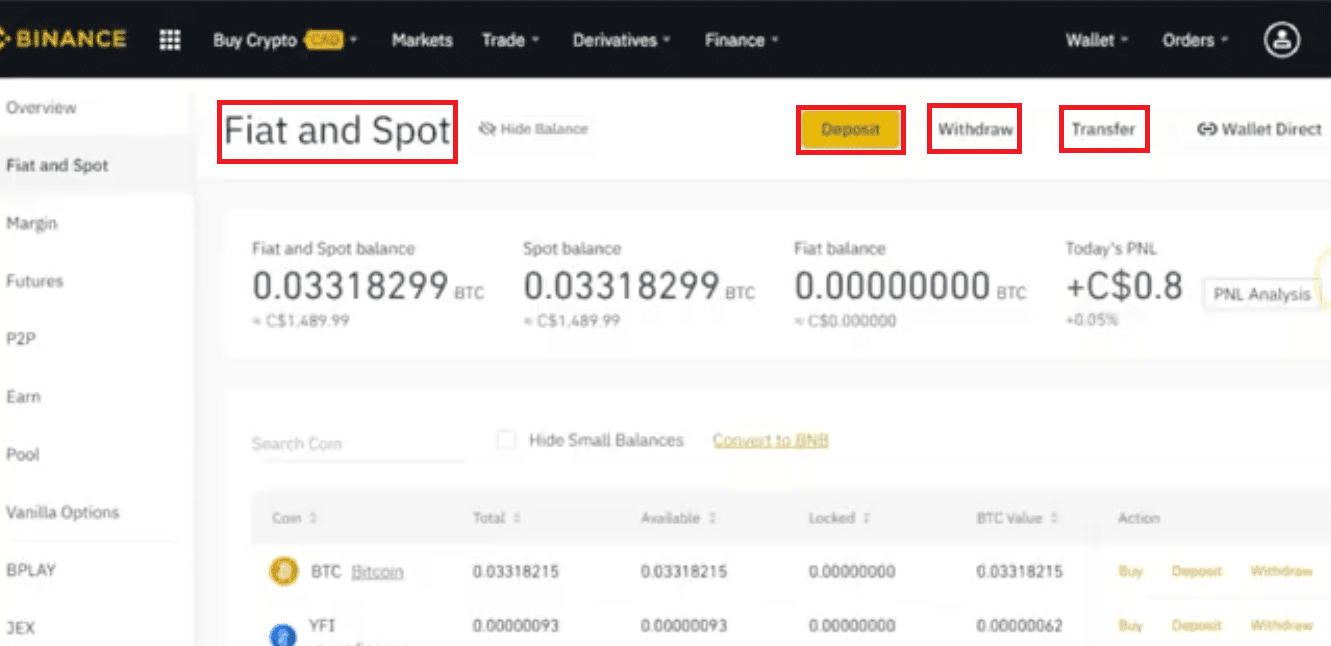Image resolution: width=1331 pixels, height=646 pixels.
Task: Click Deposit in YFI row
Action: (x=1197, y=626)
